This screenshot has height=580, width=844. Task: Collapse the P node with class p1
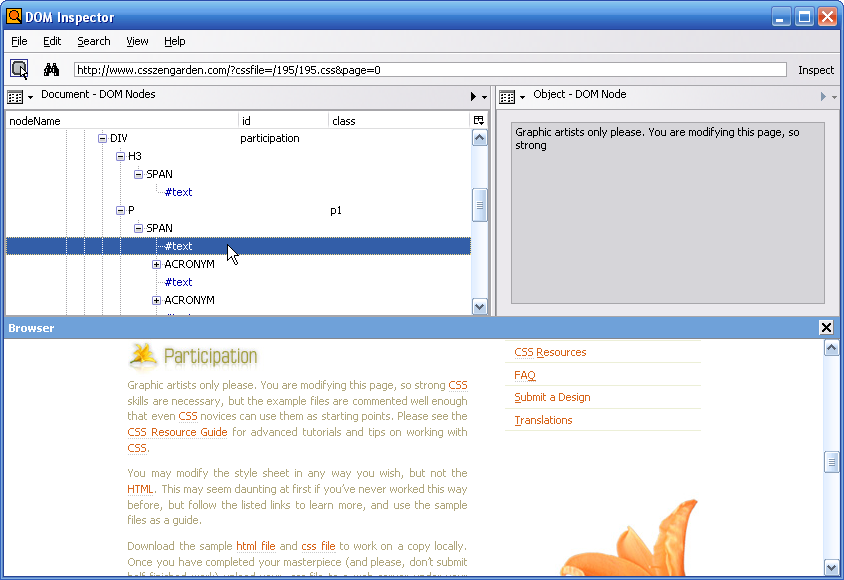click(120, 210)
